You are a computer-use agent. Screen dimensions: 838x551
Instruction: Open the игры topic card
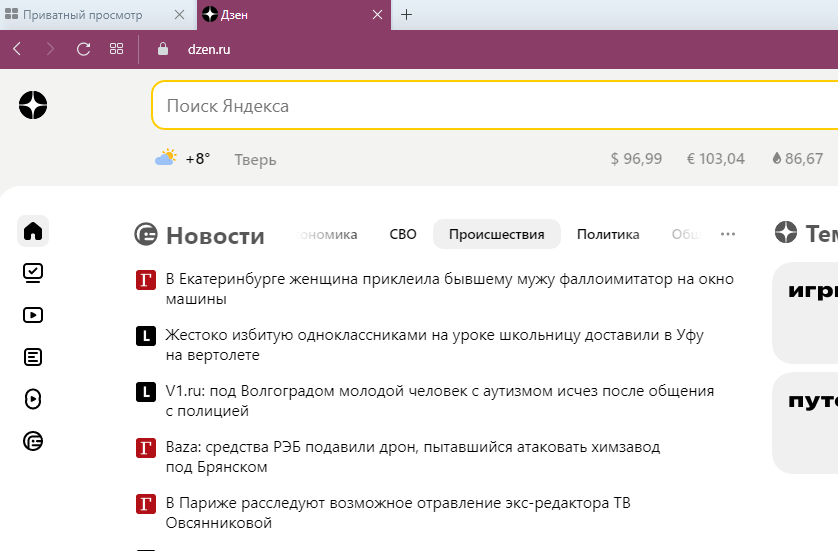(805, 313)
